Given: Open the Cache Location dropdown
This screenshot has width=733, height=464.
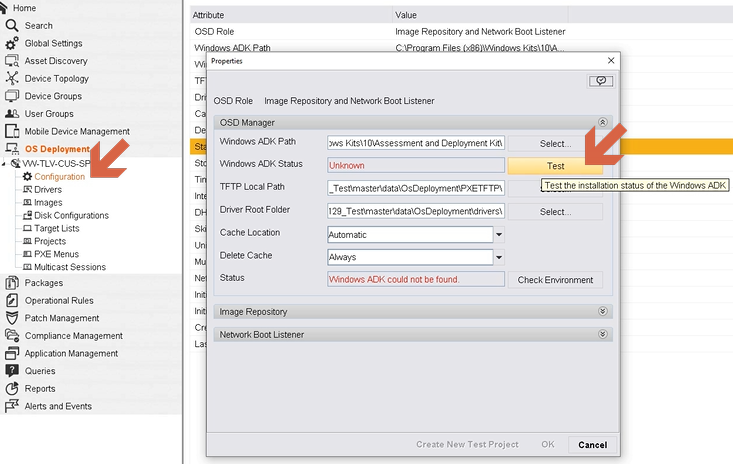Looking at the screenshot, I should (x=499, y=235).
